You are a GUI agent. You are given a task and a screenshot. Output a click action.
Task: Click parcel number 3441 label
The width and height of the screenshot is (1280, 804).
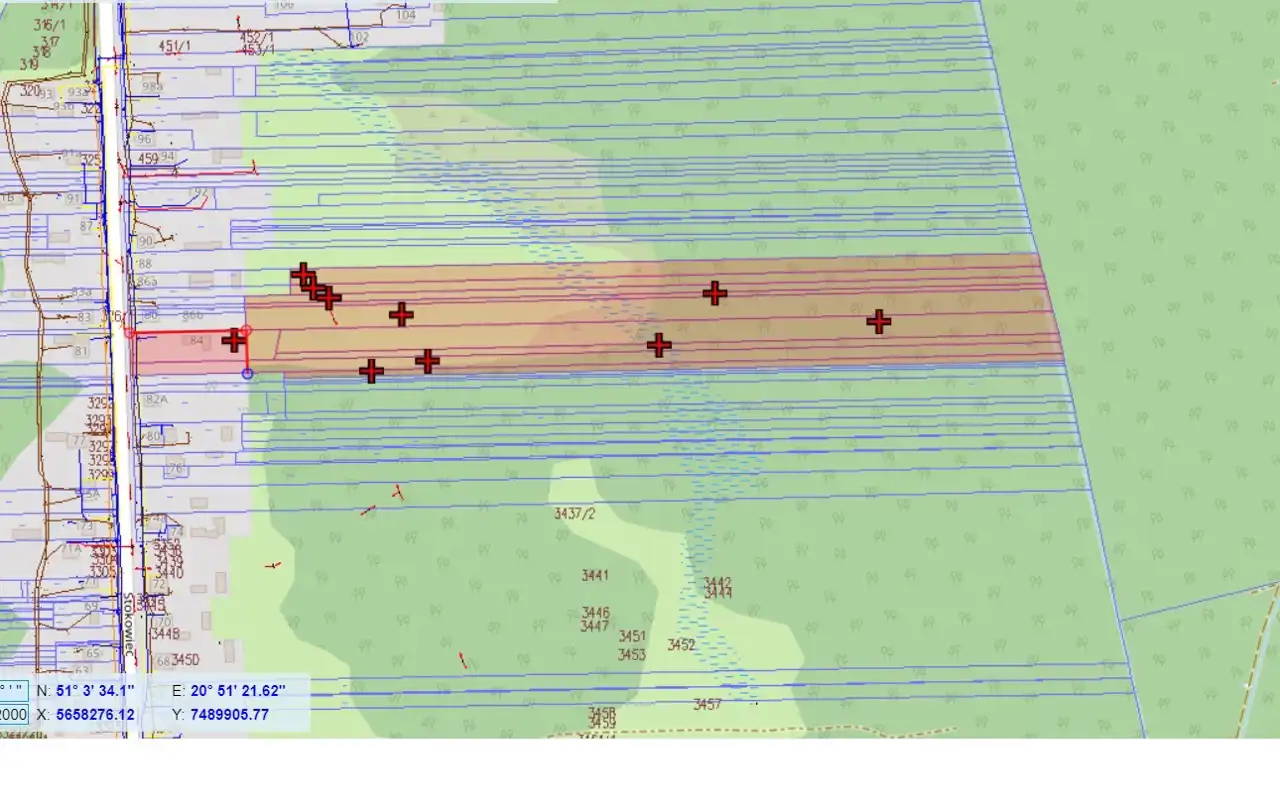pyautogui.click(x=595, y=576)
